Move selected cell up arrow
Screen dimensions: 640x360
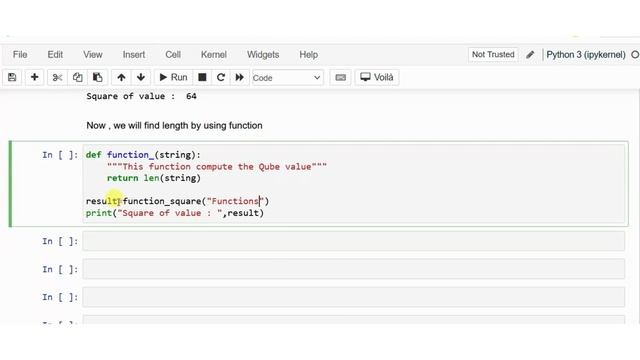pos(121,77)
